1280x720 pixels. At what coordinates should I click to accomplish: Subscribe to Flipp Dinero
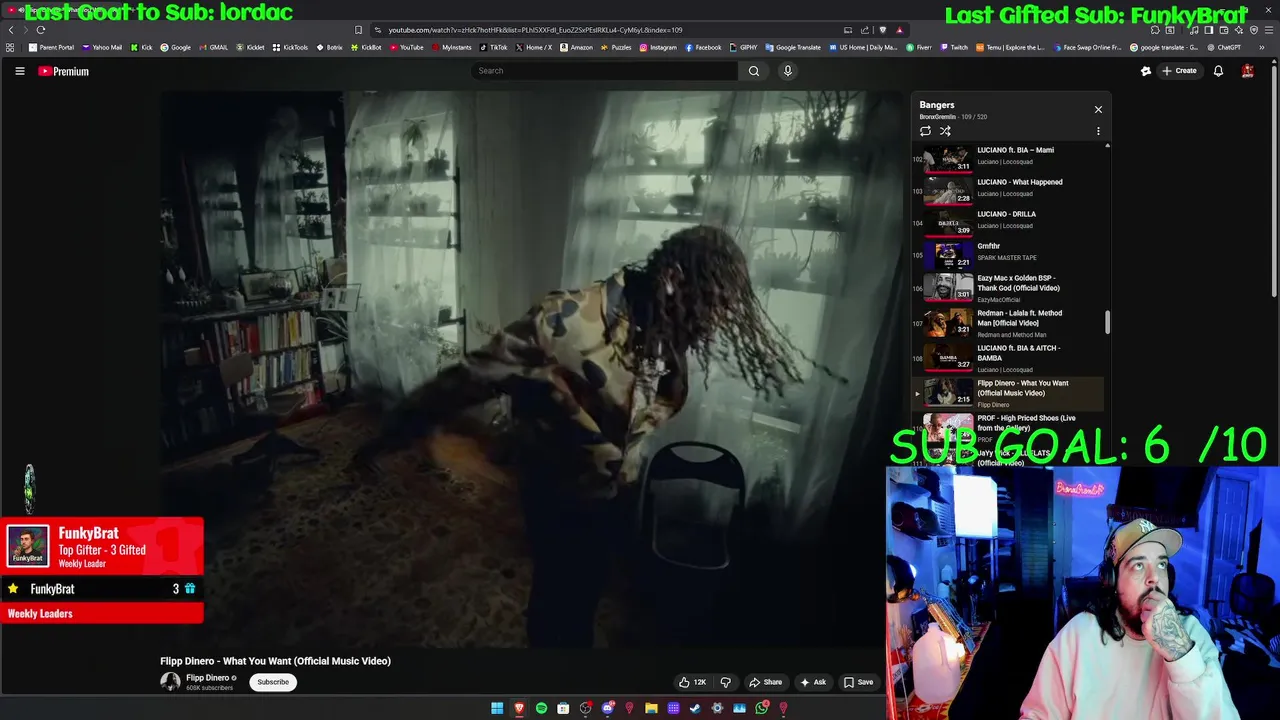(273, 682)
